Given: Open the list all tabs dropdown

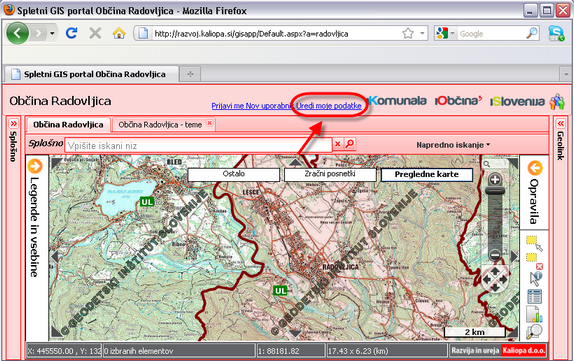Looking at the screenshot, I should pyautogui.click(x=565, y=74).
